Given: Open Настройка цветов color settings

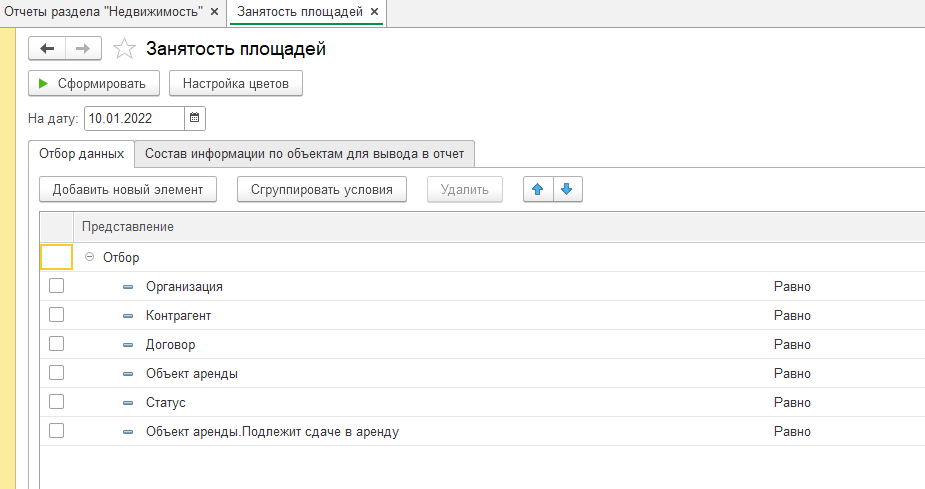Looking at the screenshot, I should 236,84.
